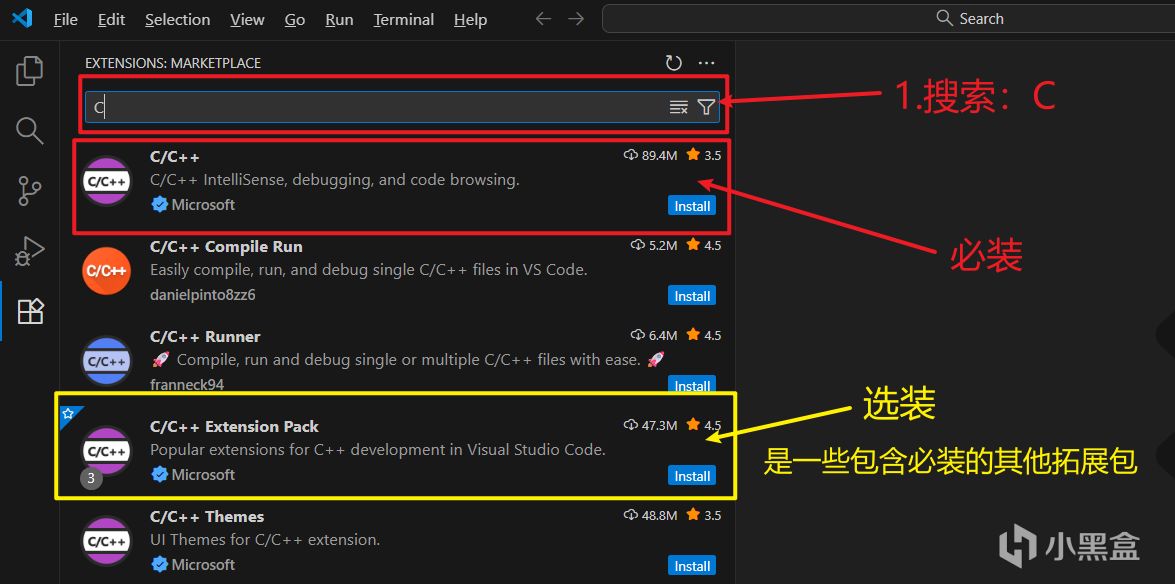Open the extensions panel more actions menu
1175x584 pixels.
click(x=707, y=63)
